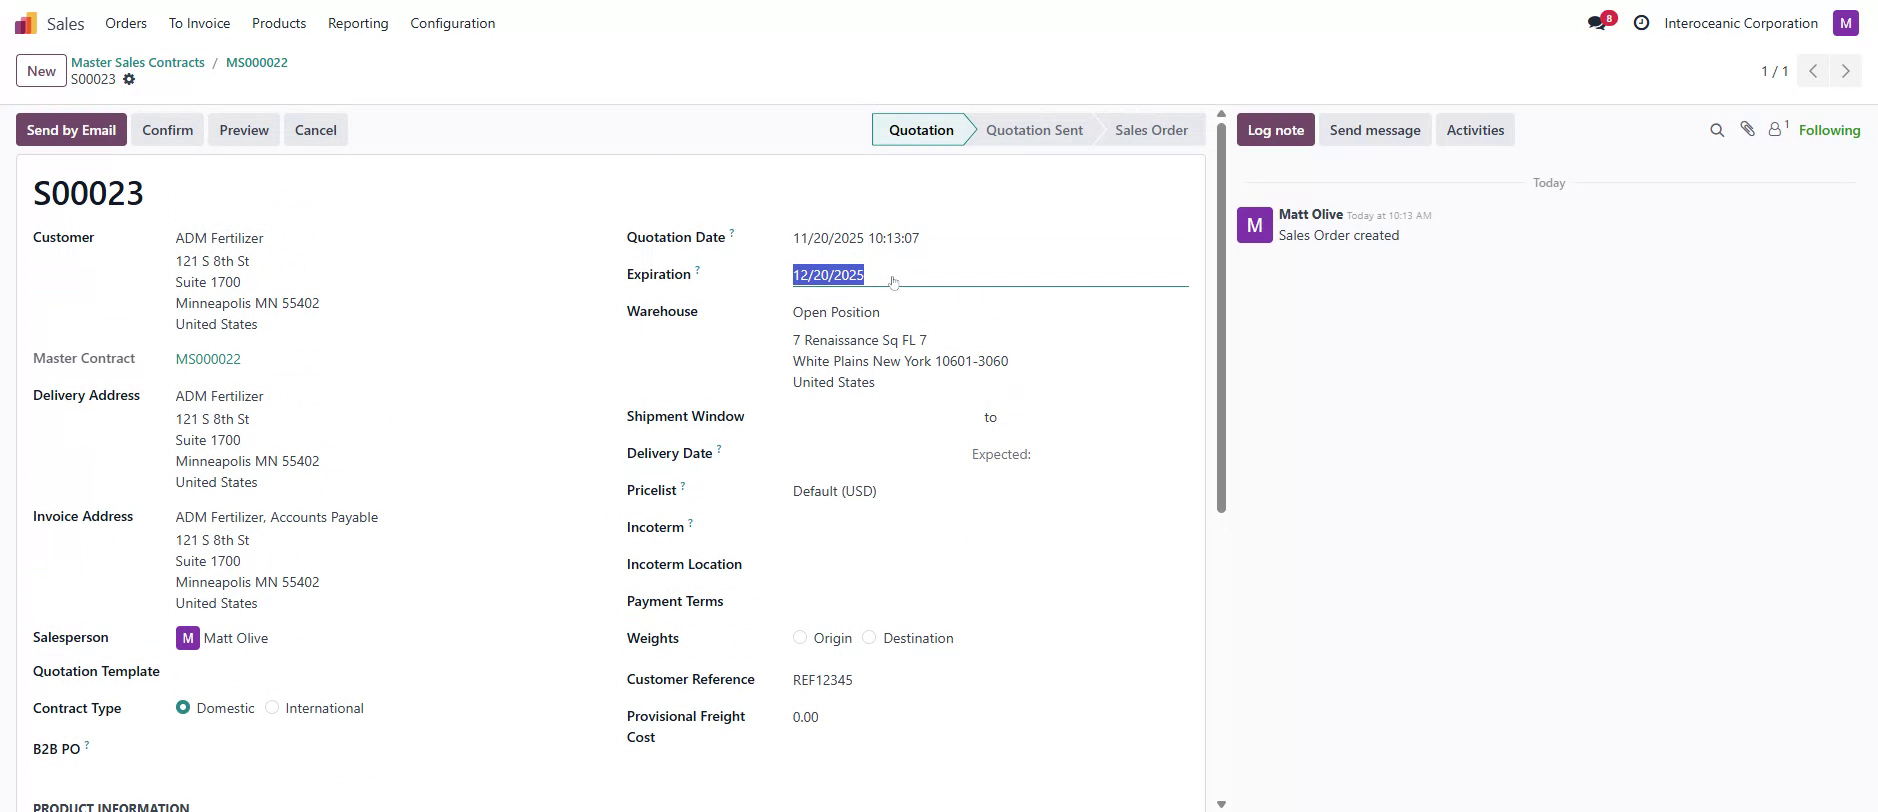The height and width of the screenshot is (812, 1878).
Task: Cancel the quotation
Action: [x=316, y=130]
